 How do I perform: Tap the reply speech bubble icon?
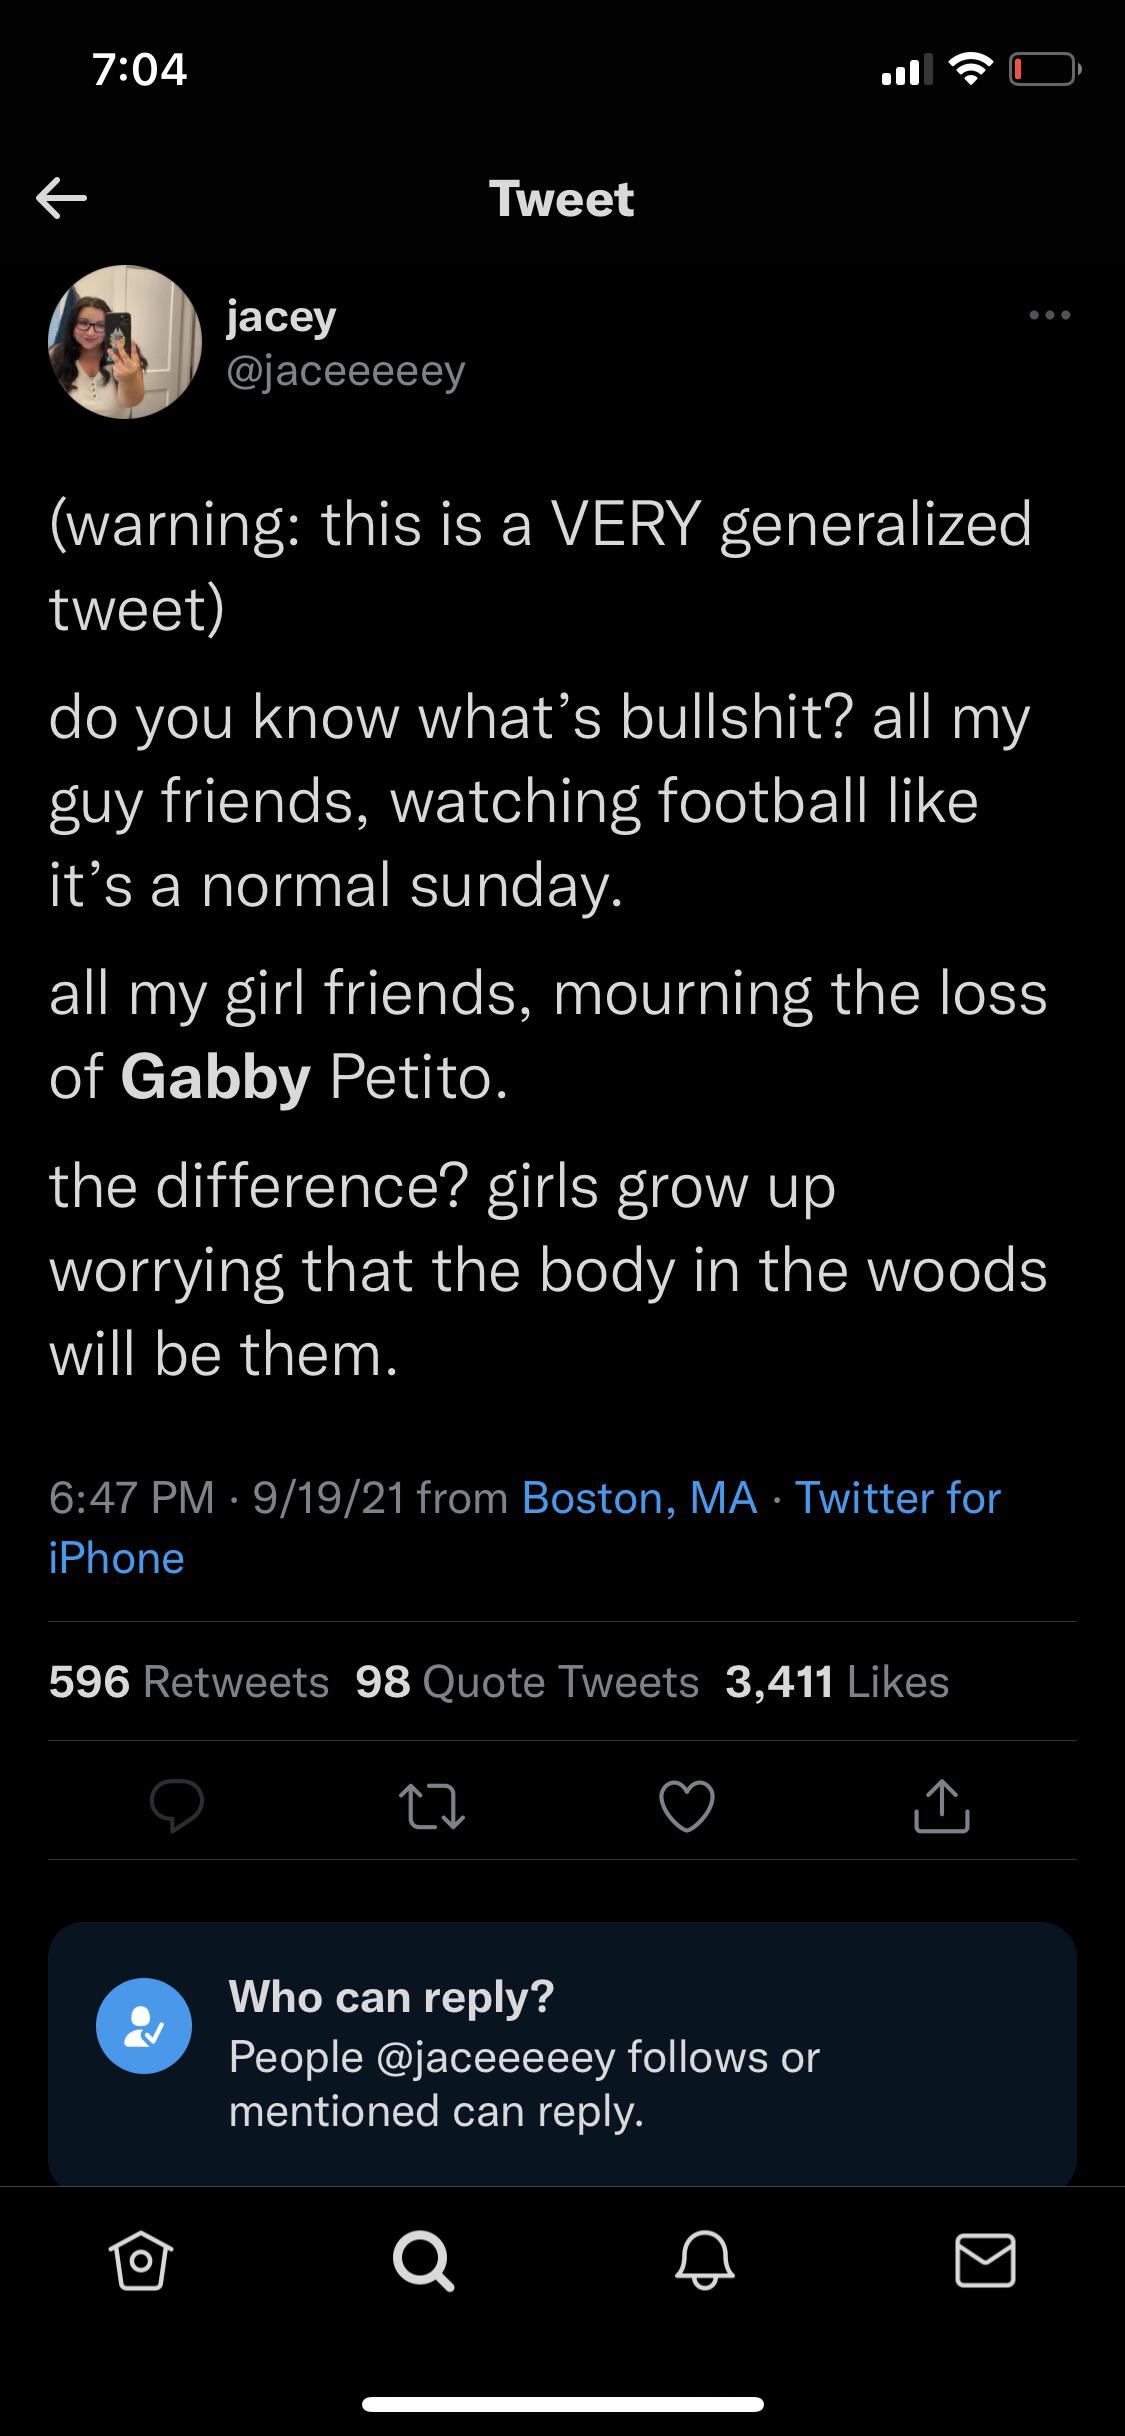tap(177, 1806)
